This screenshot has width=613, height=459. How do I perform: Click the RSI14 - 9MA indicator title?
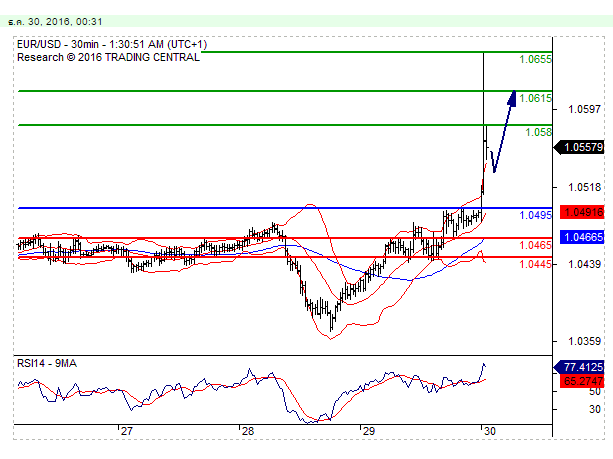[47, 364]
